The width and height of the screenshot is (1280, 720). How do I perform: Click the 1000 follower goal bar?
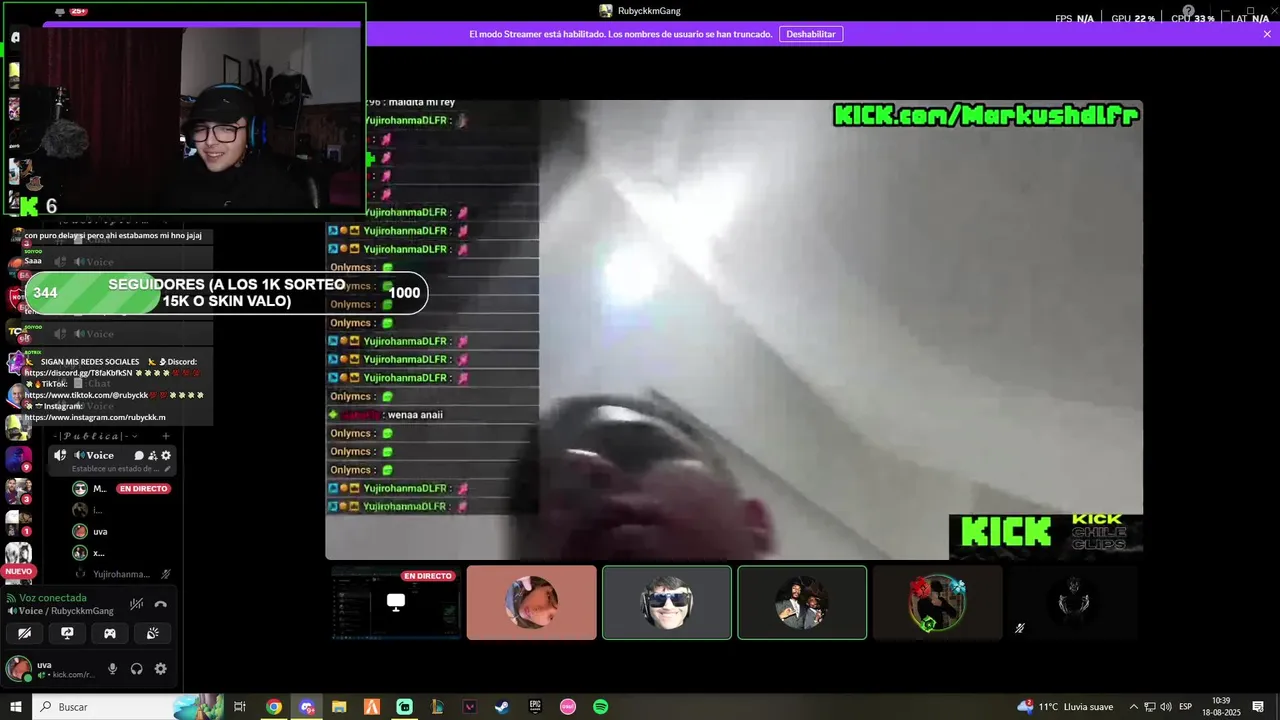click(x=227, y=293)
